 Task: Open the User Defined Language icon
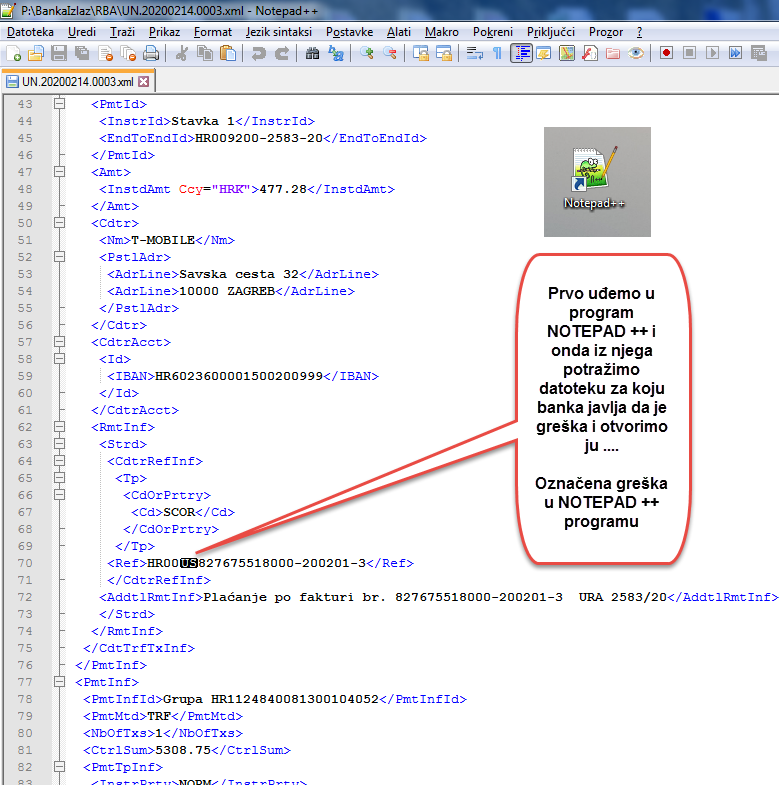543,53
